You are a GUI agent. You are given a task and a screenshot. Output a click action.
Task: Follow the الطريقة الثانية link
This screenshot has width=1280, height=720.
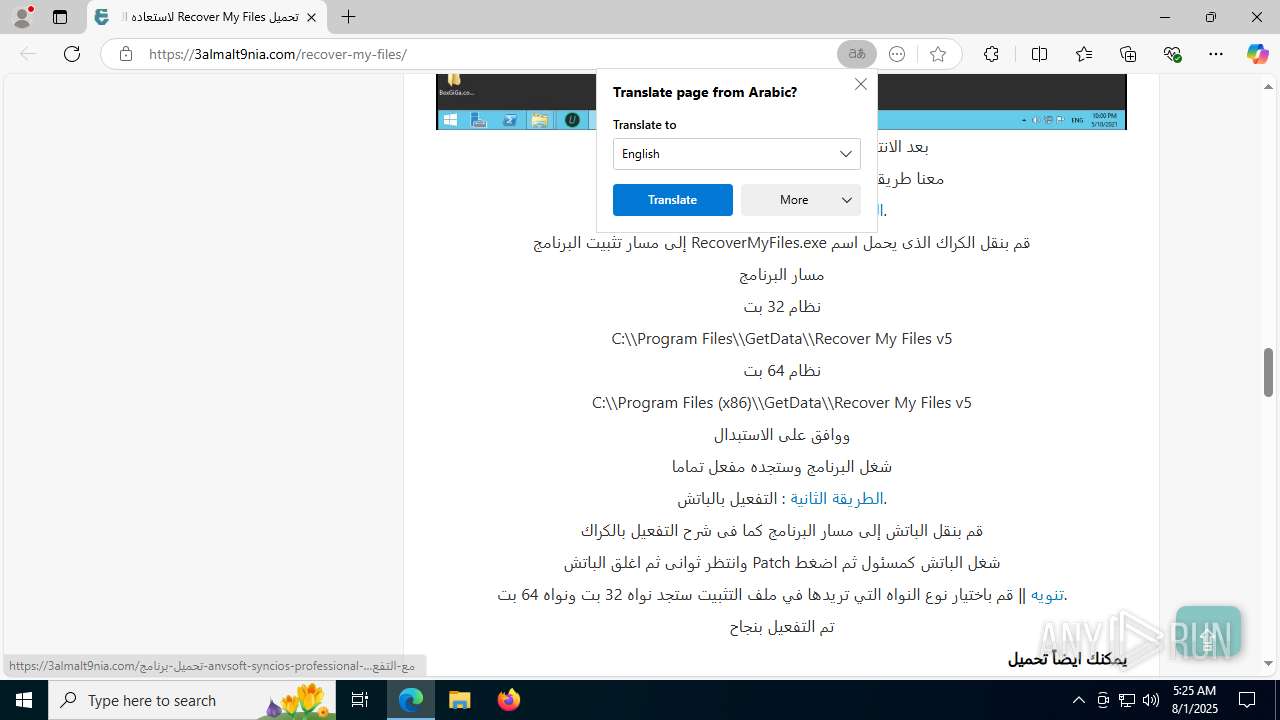click(x=837, y=498)
